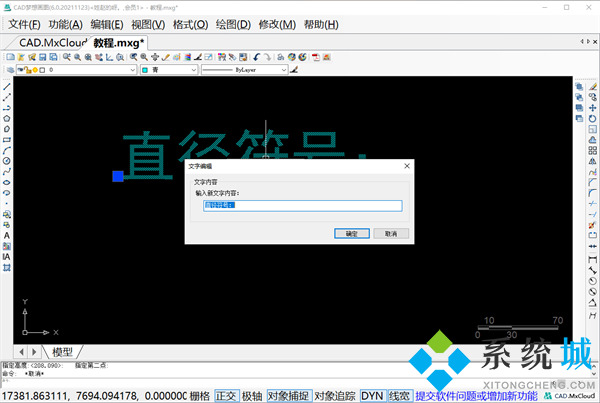Click the Save toolbar icon

coord(42,57)
